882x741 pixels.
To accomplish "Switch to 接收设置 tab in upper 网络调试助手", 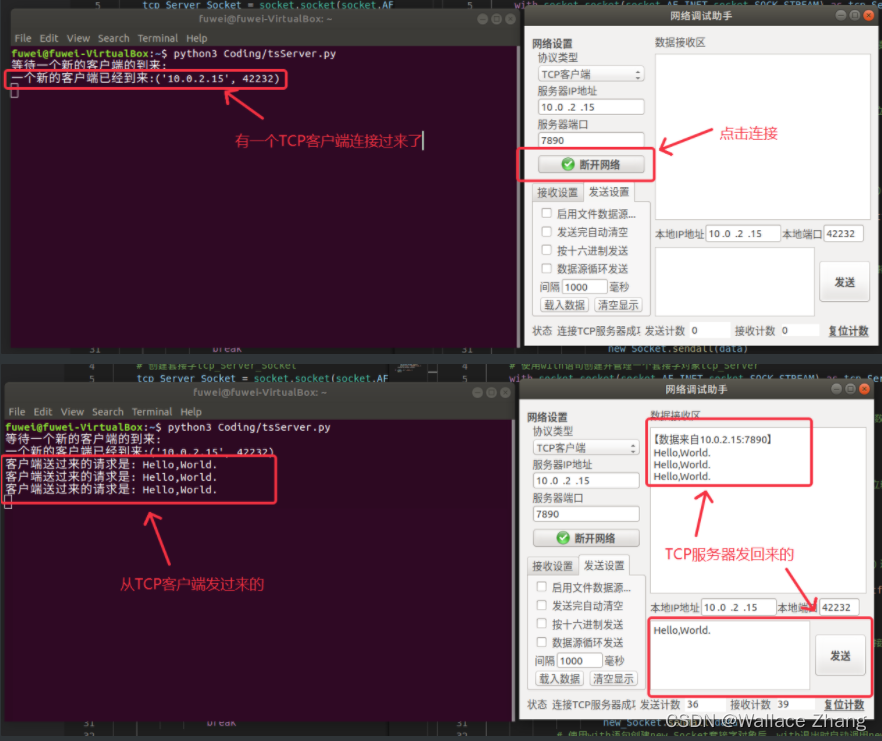I will pos(557,192).
